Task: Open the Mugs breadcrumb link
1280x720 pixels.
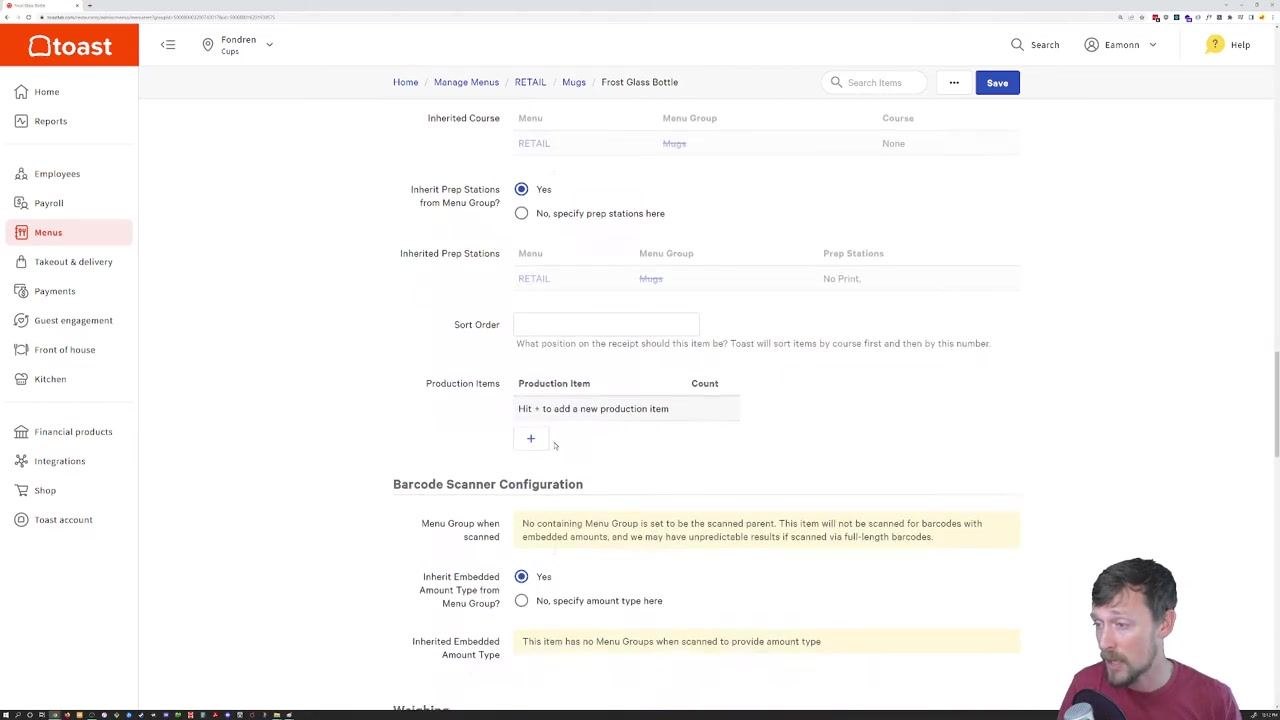Action: coord(574,82)
